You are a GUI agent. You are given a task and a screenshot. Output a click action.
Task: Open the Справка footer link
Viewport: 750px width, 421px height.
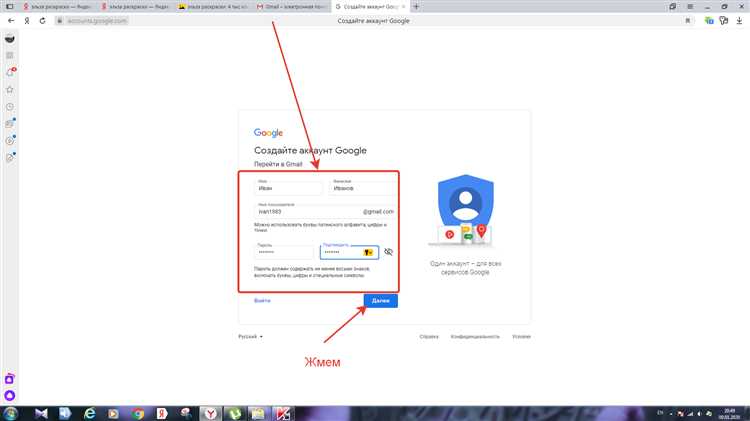pos(429,336)
